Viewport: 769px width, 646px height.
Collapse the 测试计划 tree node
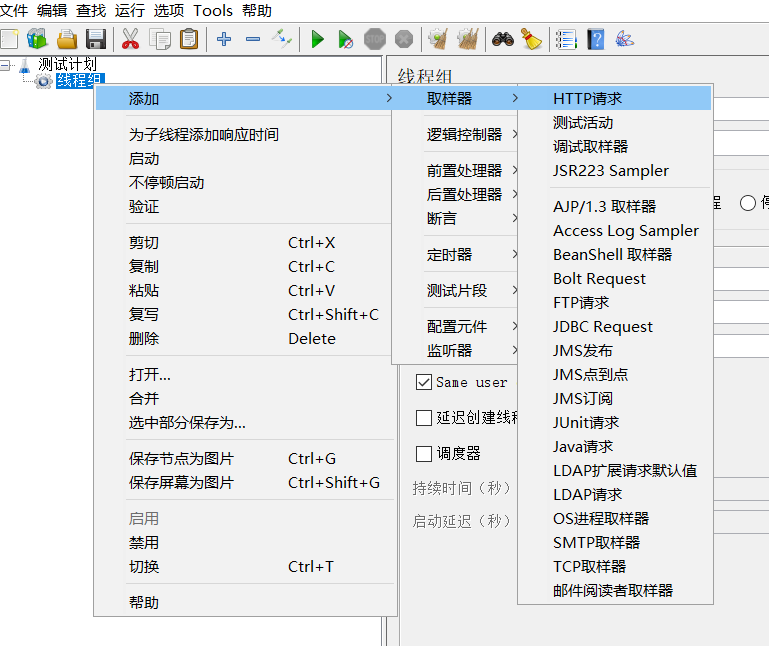(x=6, y=65)
